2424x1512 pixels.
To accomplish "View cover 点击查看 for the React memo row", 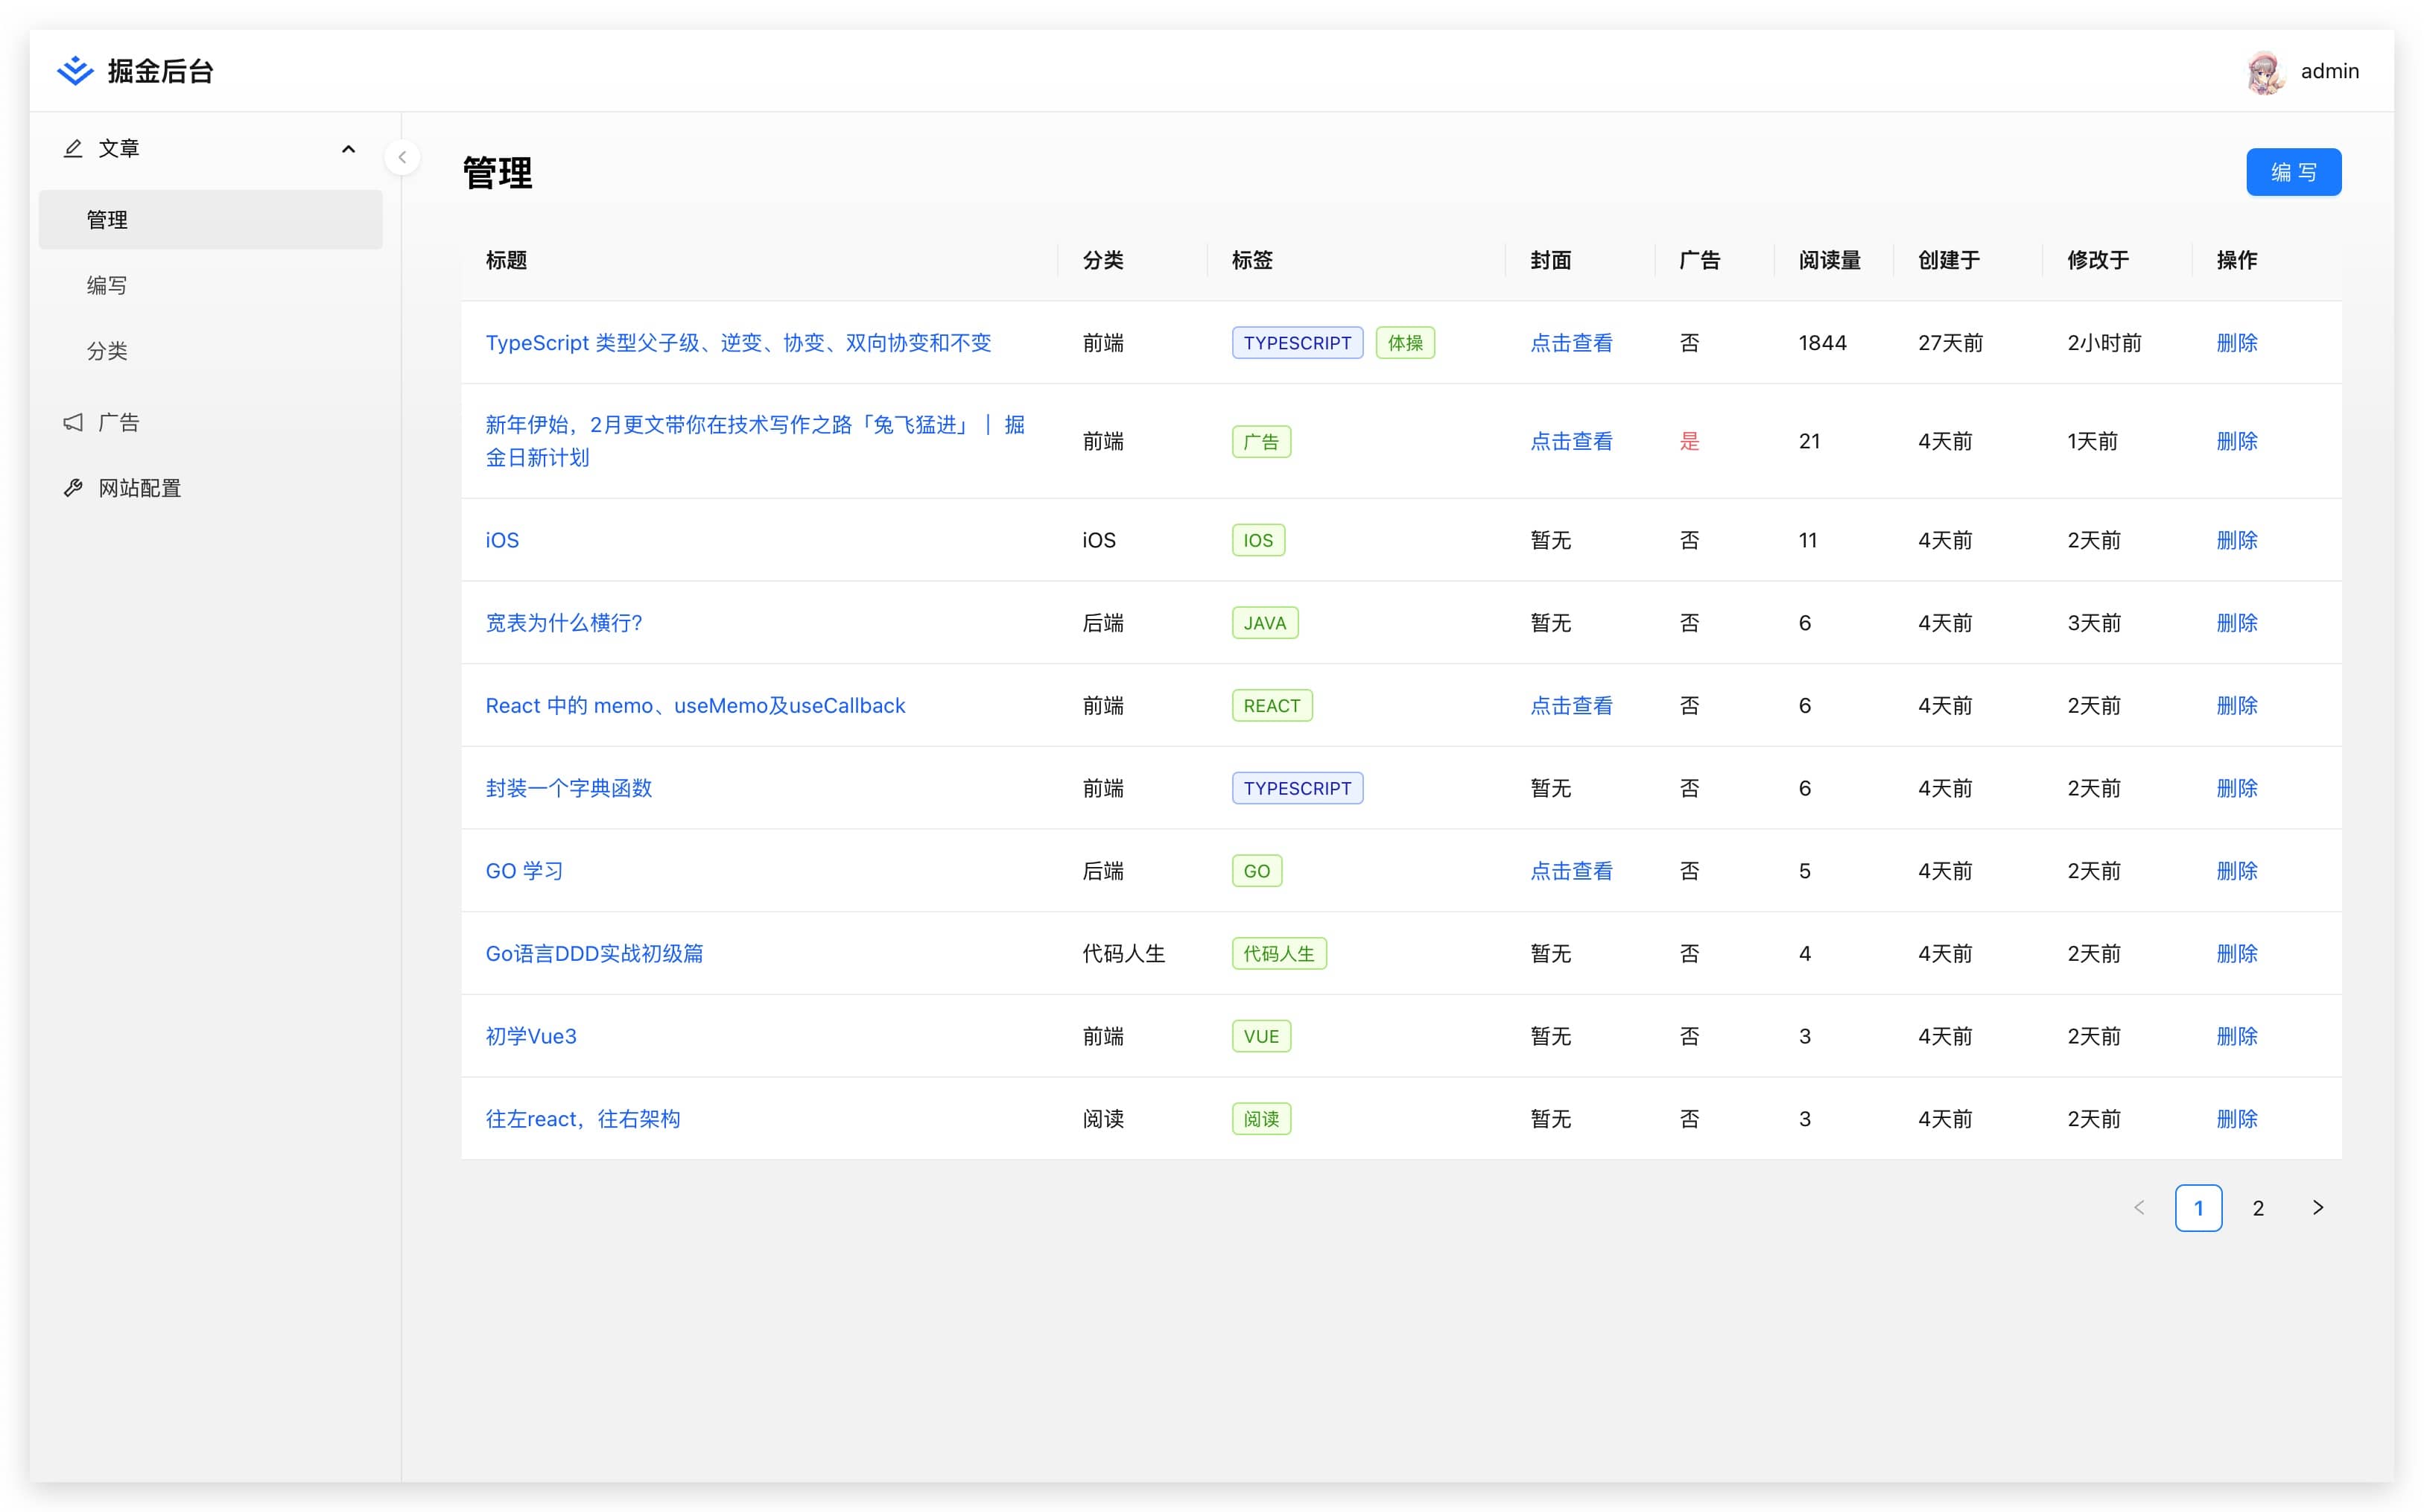I will [1571, 706].
